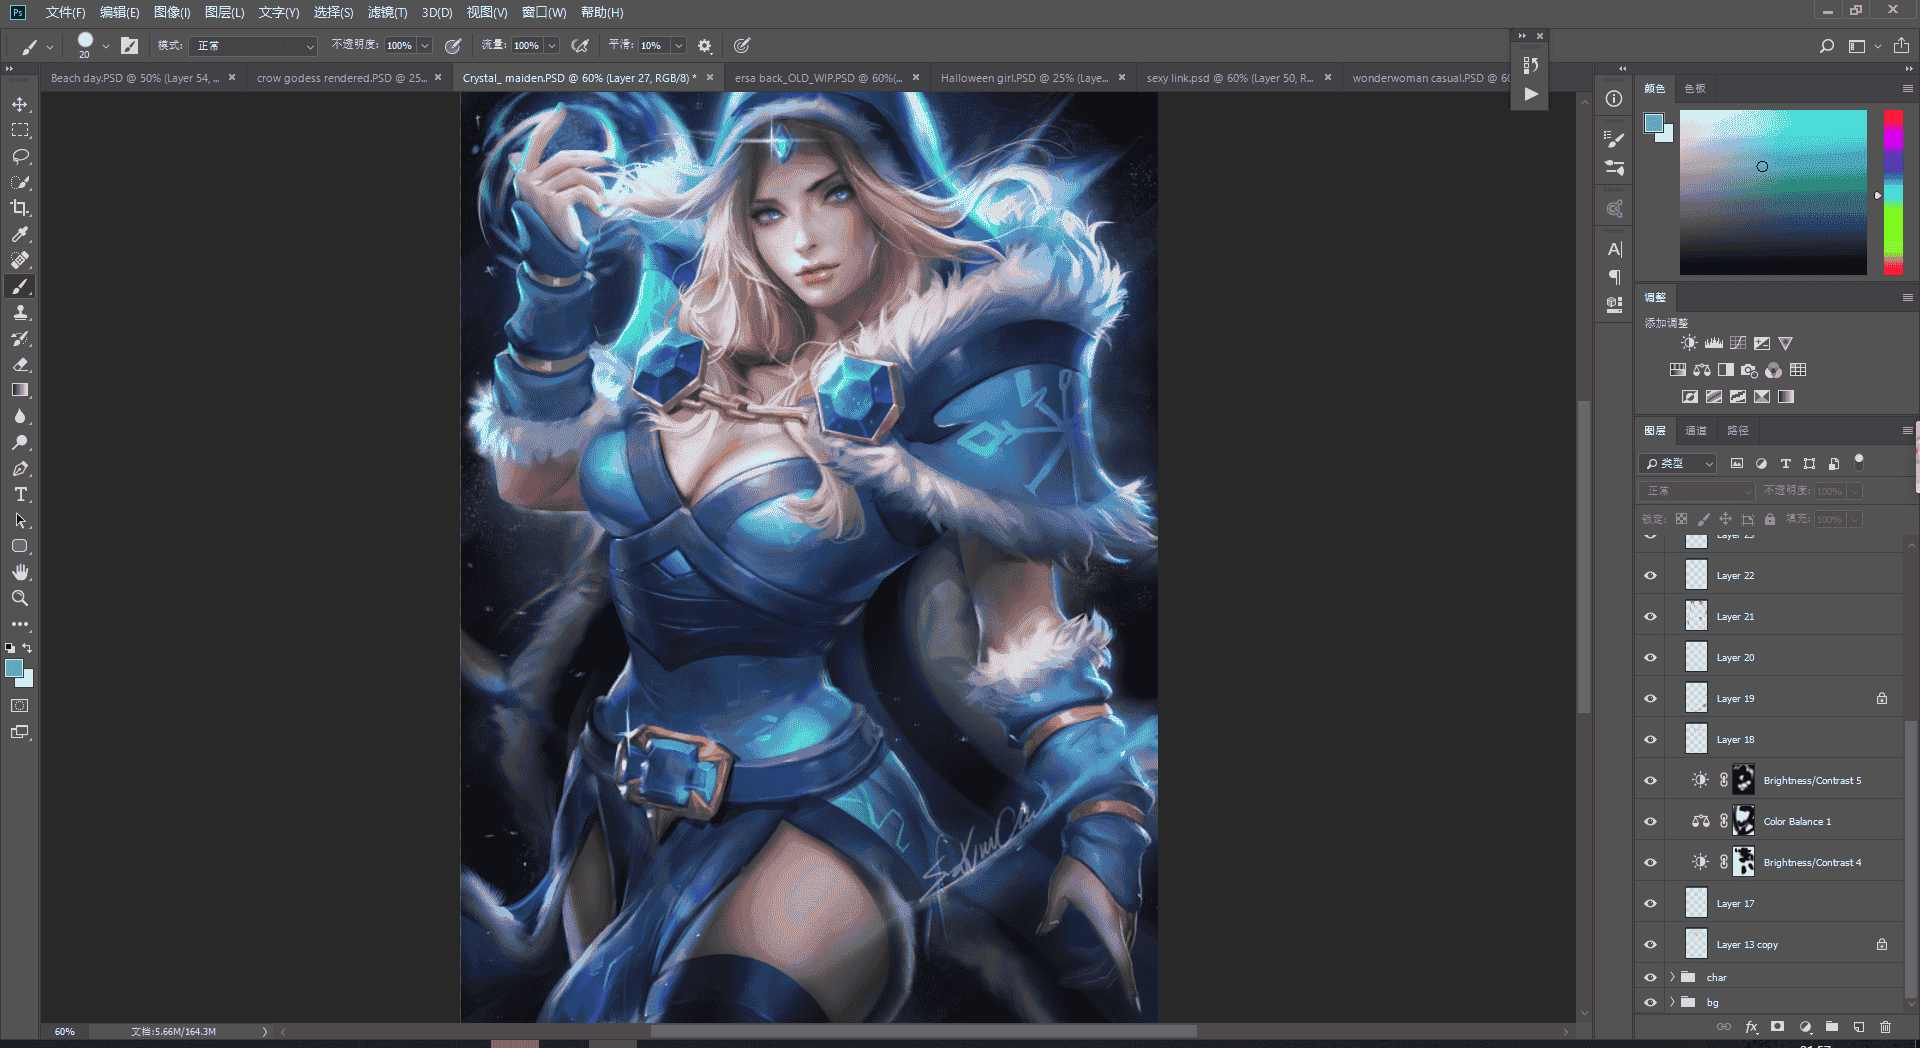This screenshot has width=1920, height=1048.
Task: Hide the Layer 22 layer
Action: 1650,575
